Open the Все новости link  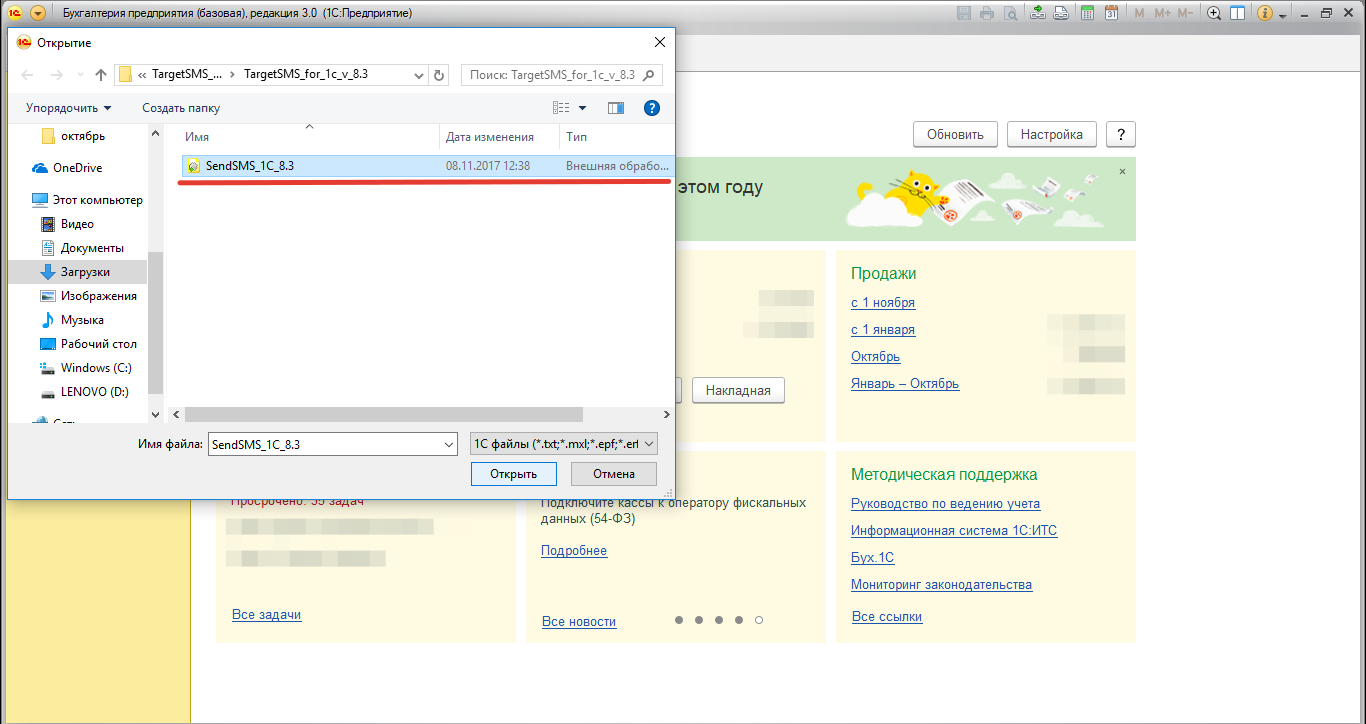click(x=579, y=622)
